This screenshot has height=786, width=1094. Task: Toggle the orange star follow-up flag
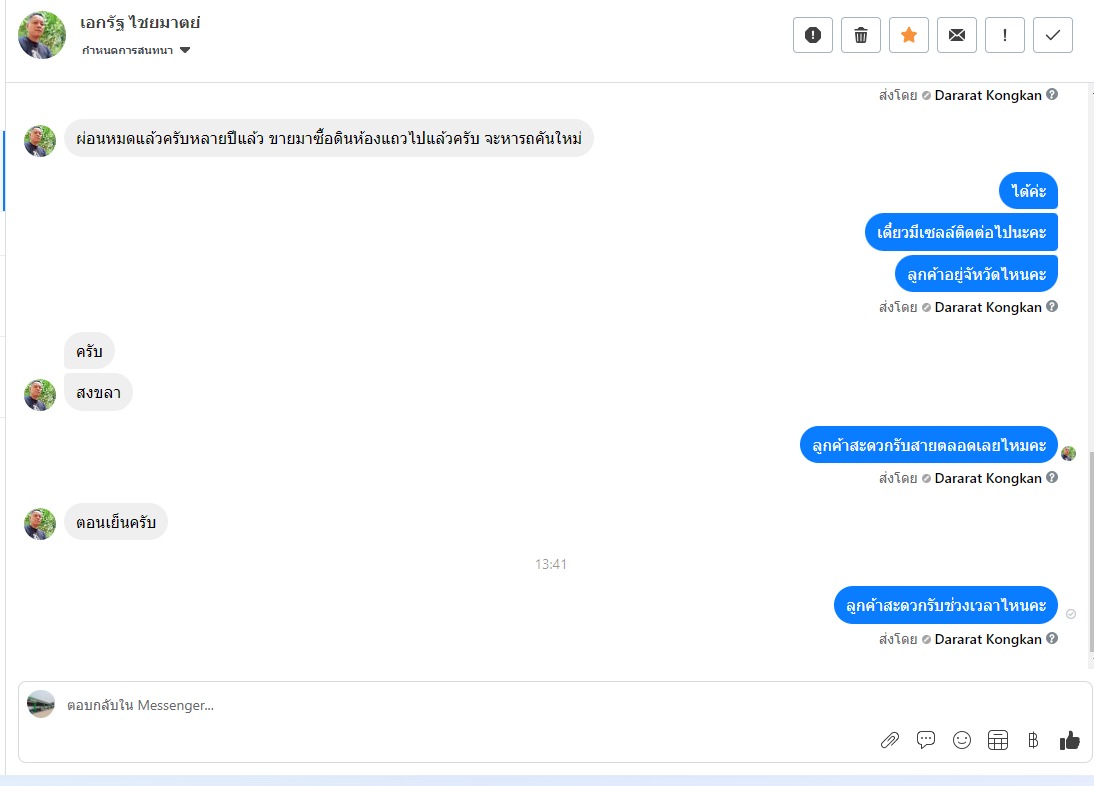(909, 35)
